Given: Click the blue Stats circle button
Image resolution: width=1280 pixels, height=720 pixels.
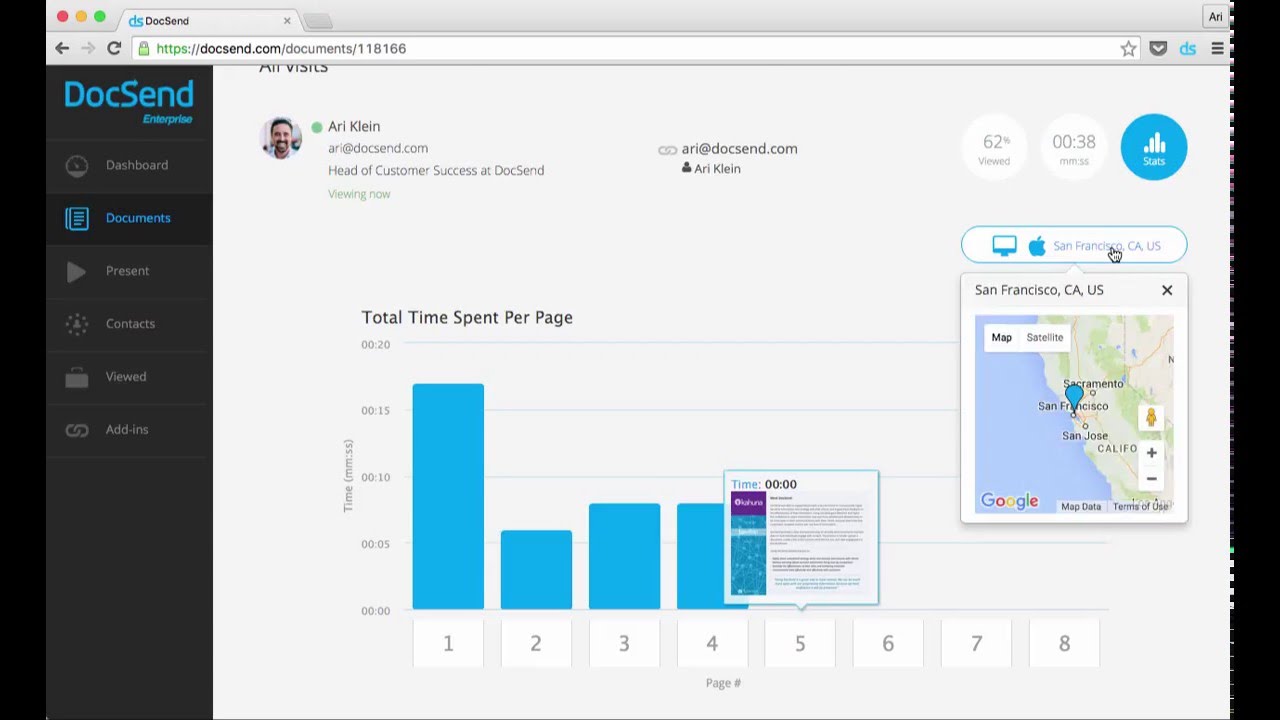Looking at the screenshot, I should click(x=1154, y=147).
